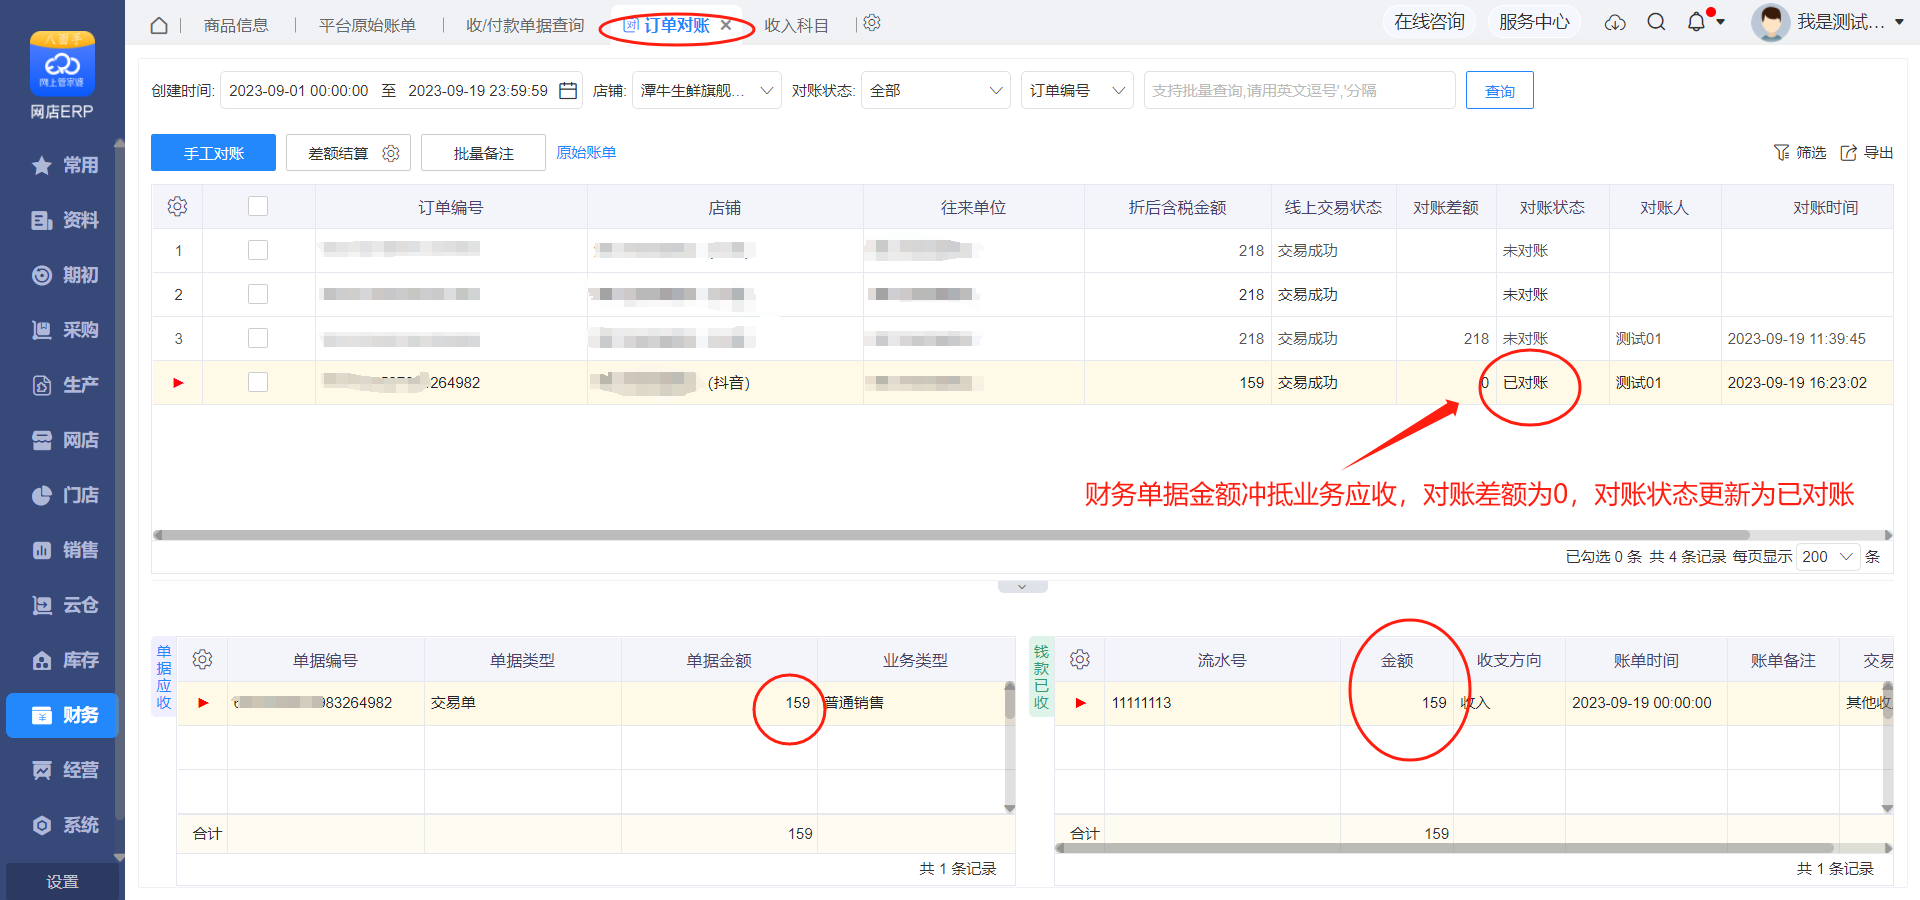Open 在线咨询 online consultation

click(x=1429, y=22)
